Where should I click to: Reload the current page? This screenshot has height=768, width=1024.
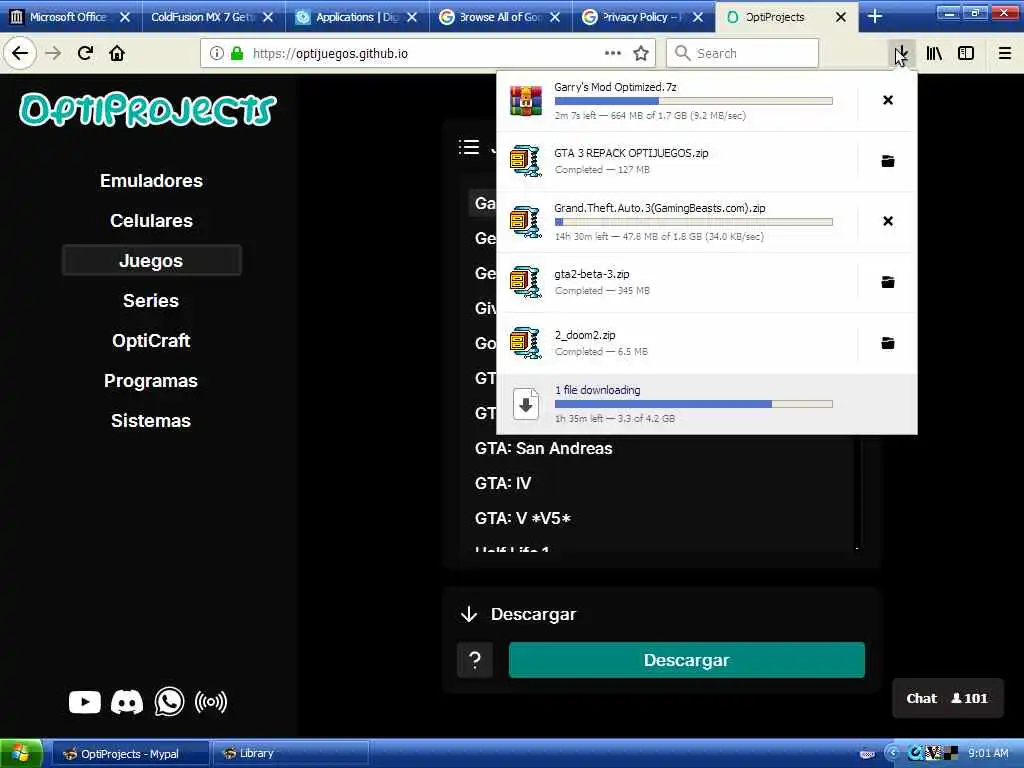point(85,53)
